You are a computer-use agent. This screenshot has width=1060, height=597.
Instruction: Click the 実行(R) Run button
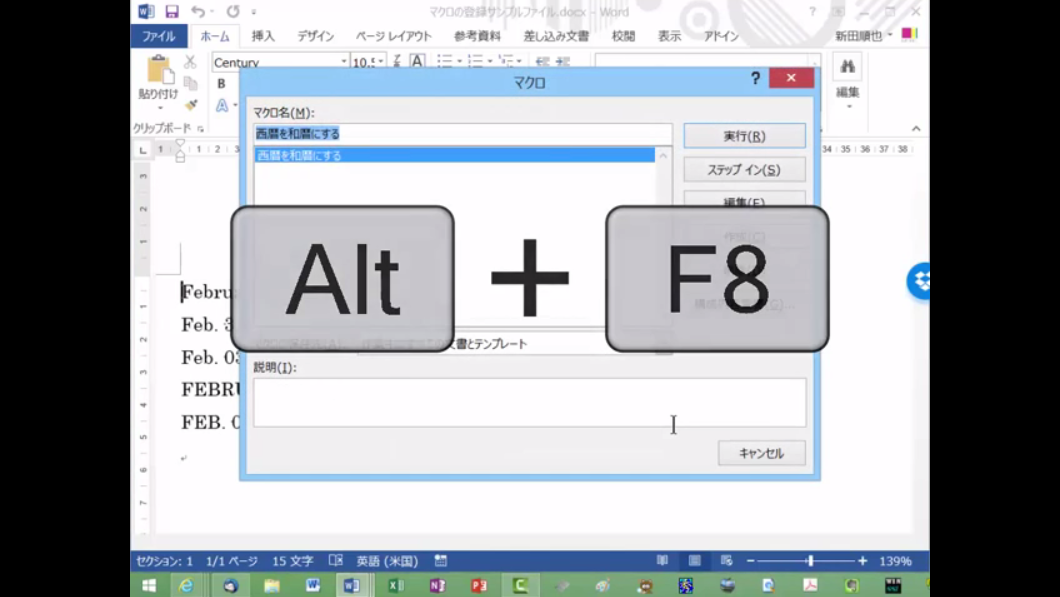pos(744,136)
